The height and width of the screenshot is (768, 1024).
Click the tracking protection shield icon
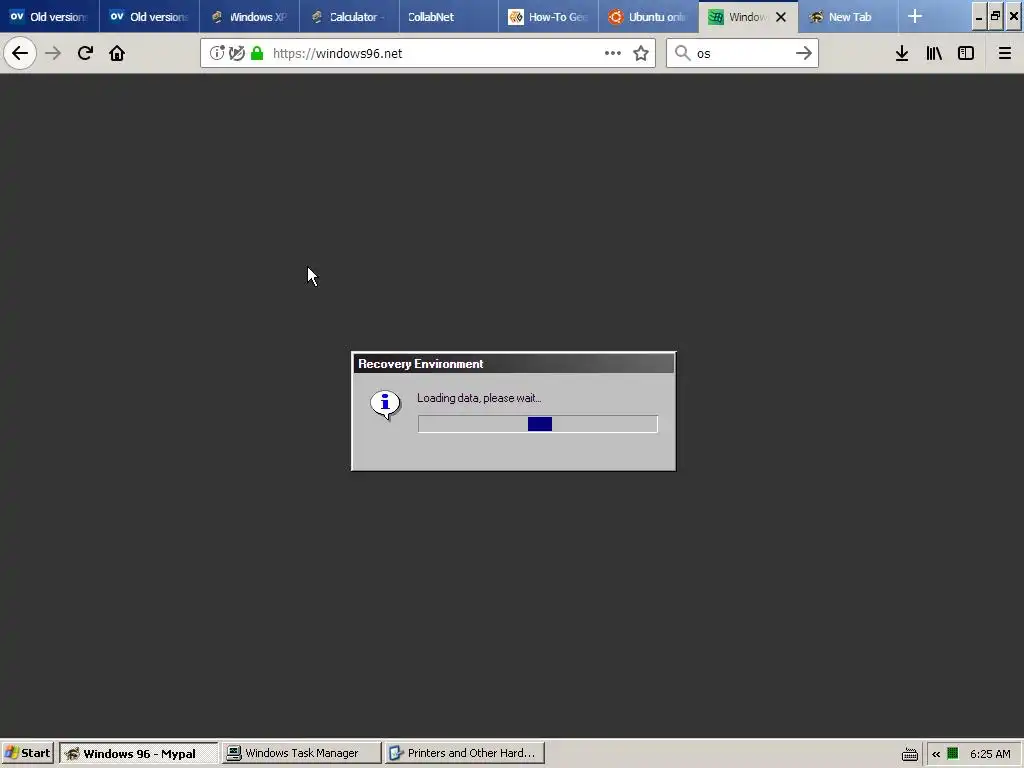tap(237, 53)
